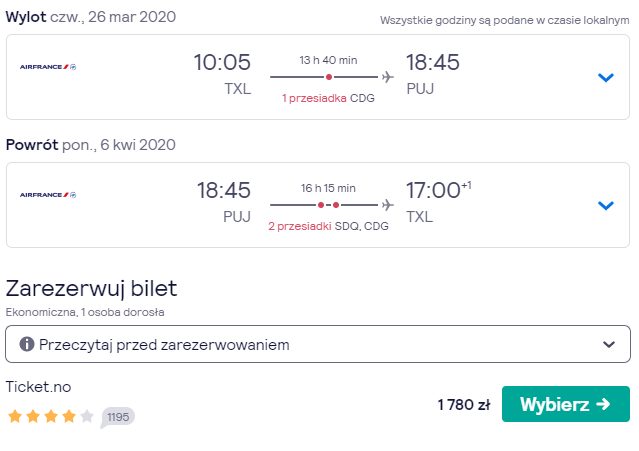
Task: Click the Air France logo on outbound flight
Action: click(x=48, y=67)
